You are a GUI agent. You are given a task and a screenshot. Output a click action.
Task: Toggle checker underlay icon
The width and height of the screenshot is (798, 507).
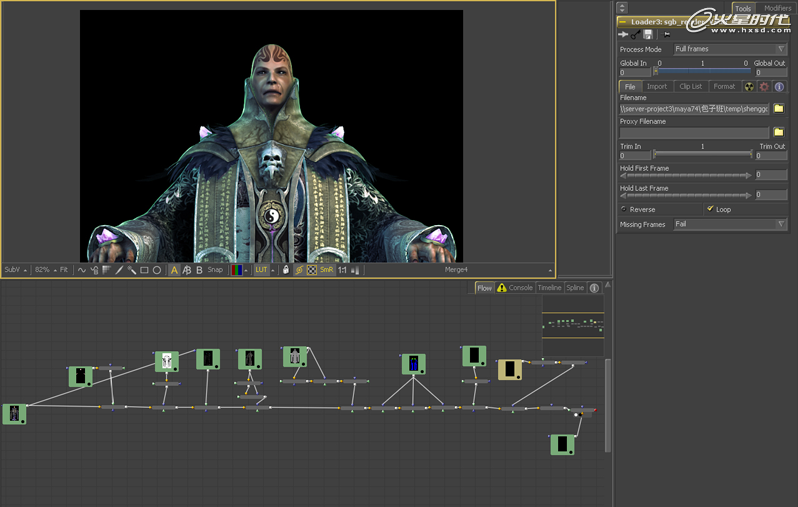[x=311, y=270]
